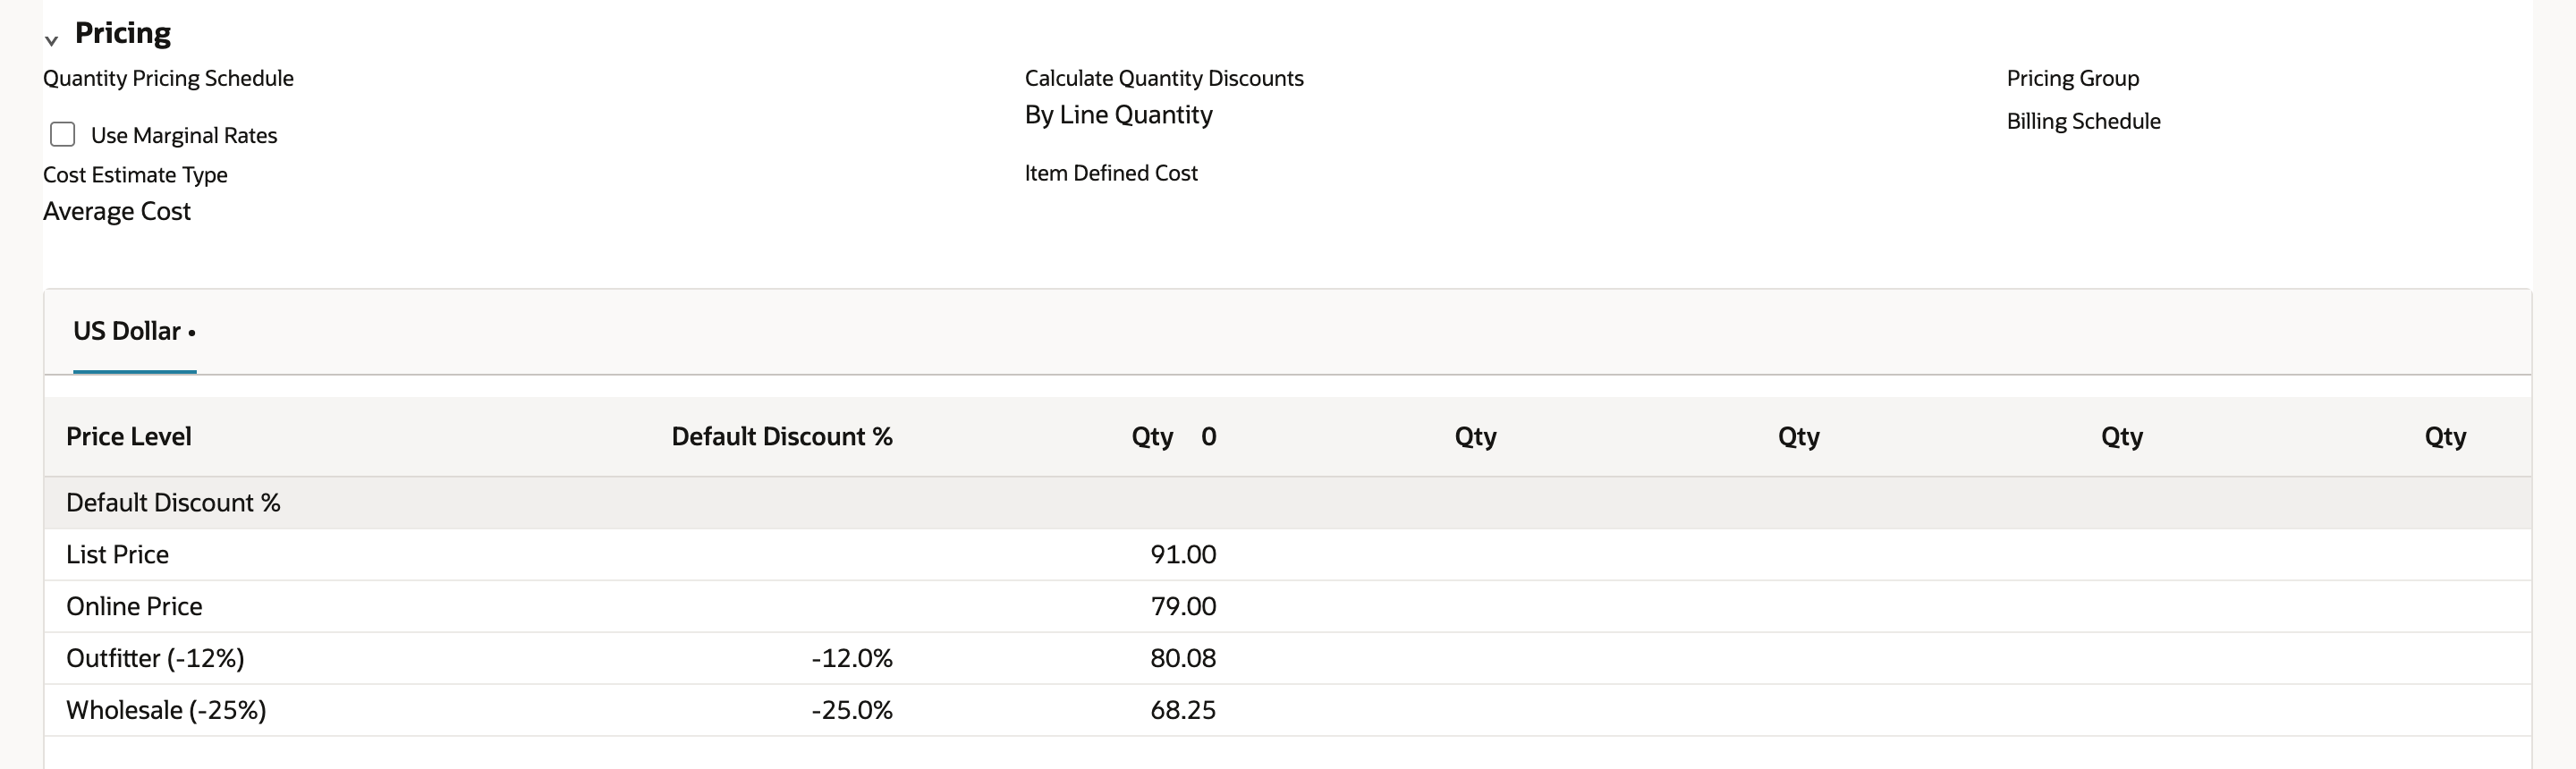
Task: Click the Default Discount % column header
Action: point(782,436)
